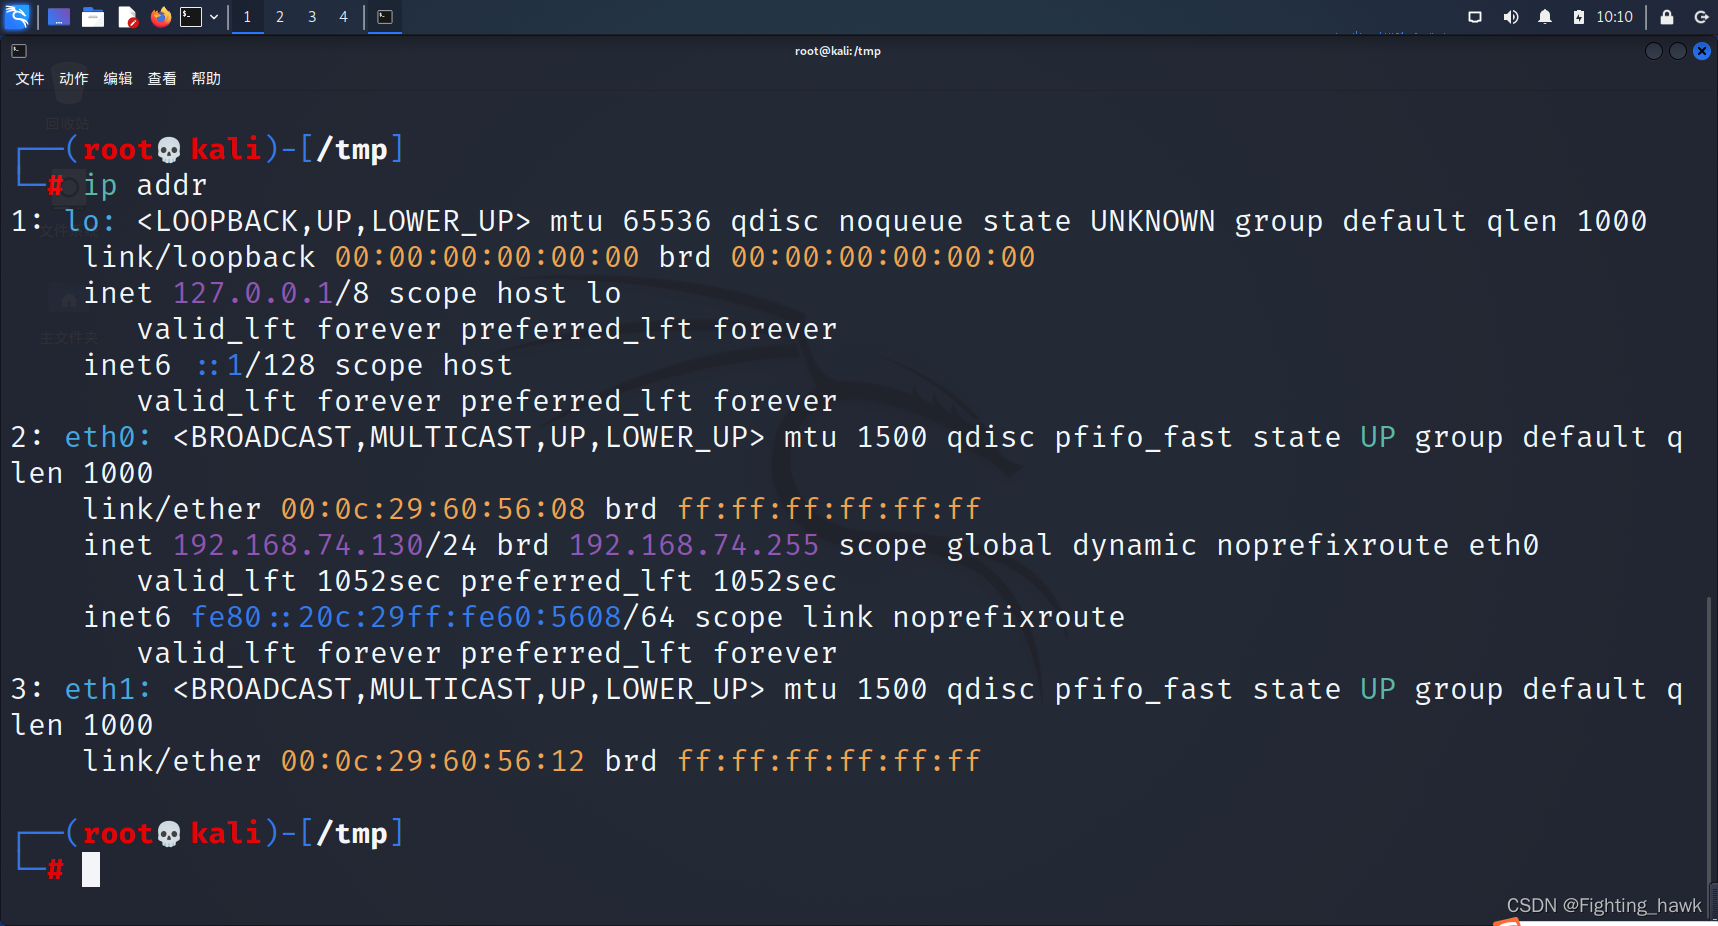Viewport: 1718px width, 926px height.
Task: Click the IP address 192.168.74.130
Action: [298, 545]
